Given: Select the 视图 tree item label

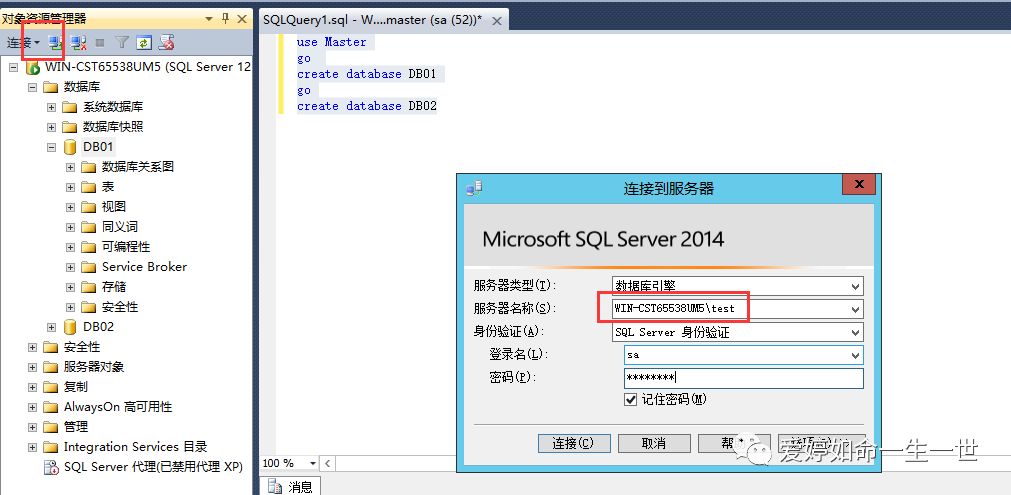Looking at the screenshot, I should 113,207.
